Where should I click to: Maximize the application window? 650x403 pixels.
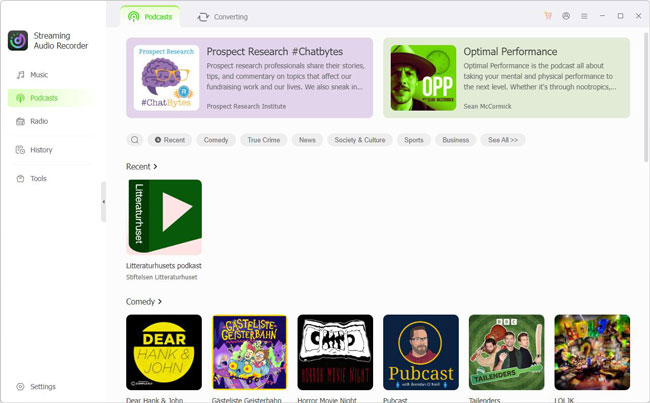[621, 16]
